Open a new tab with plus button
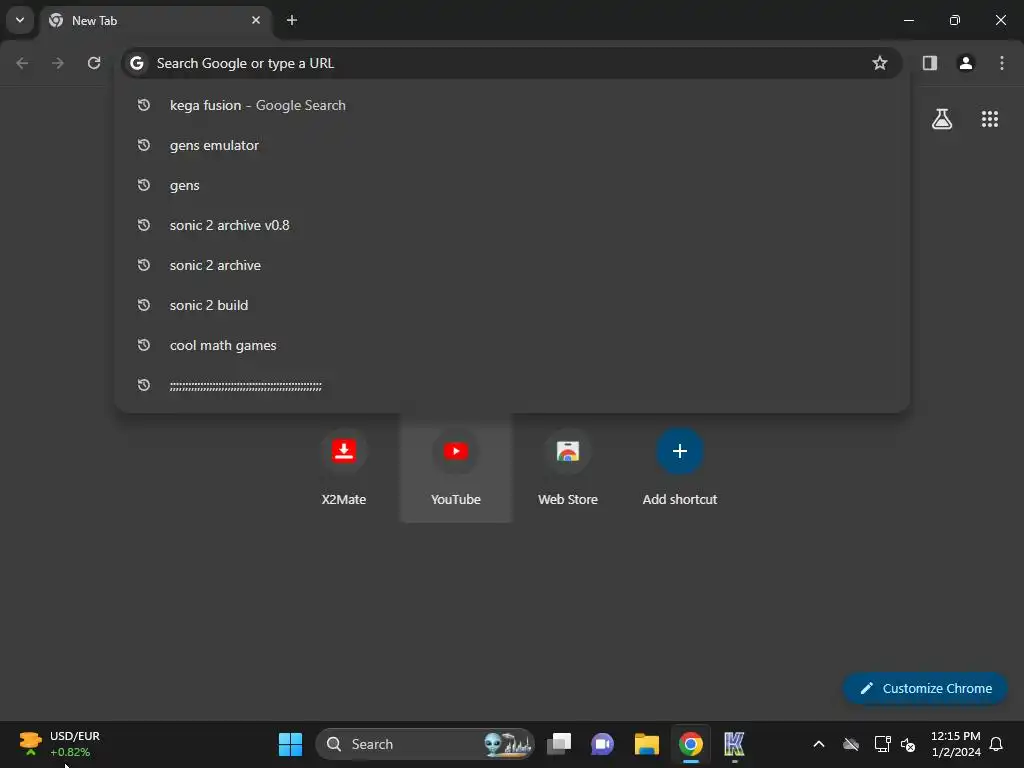 [292, 20]
